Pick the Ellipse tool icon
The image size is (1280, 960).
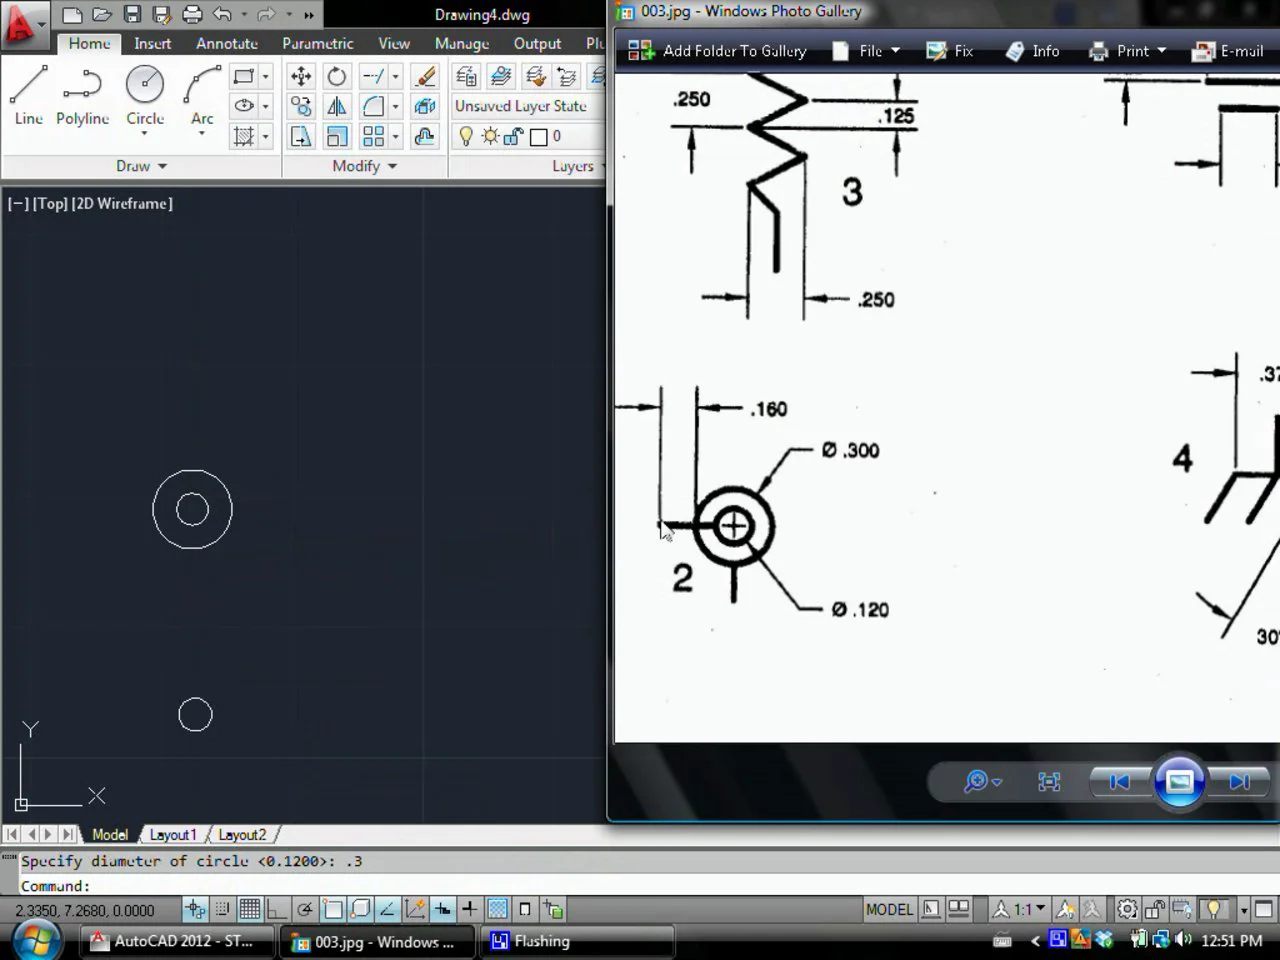point(243,106)
